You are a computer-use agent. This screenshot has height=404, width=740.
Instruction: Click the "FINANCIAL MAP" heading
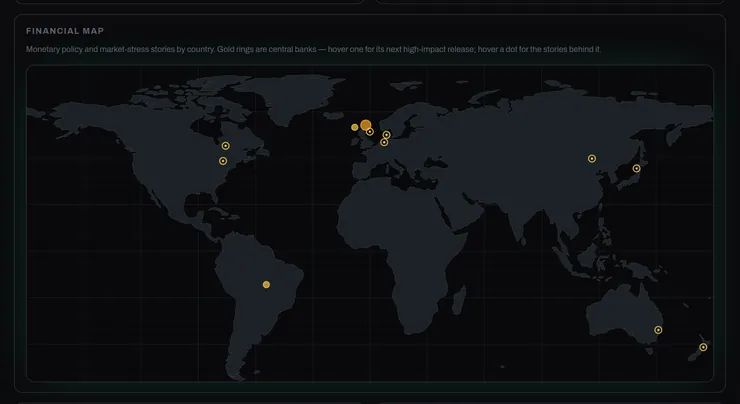65,31
